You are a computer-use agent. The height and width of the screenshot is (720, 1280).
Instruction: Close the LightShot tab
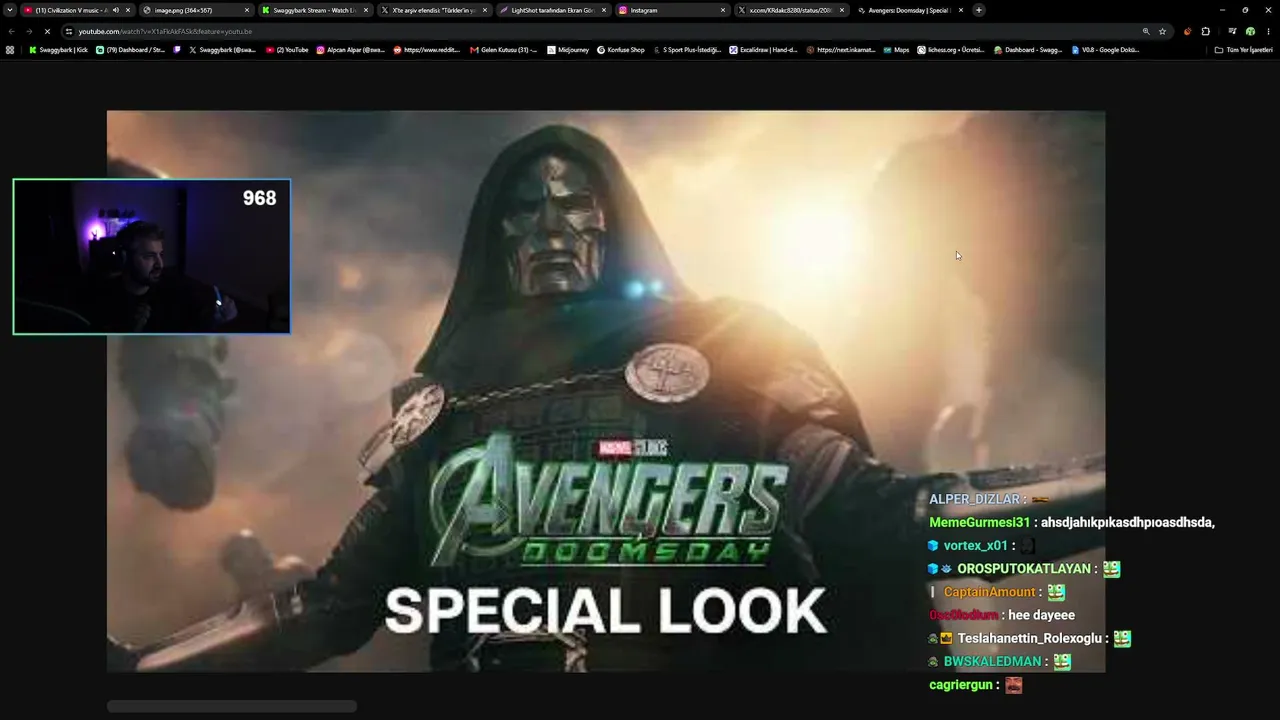tap(604, 10)
